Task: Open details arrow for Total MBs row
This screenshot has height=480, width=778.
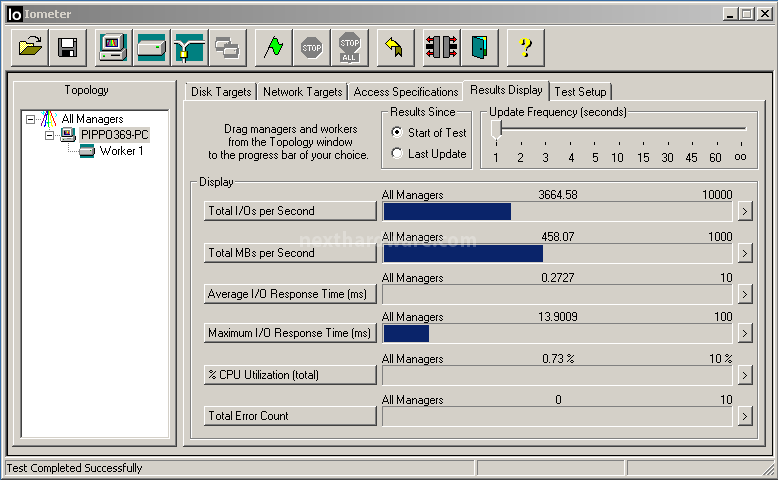Action: (x=745, y=253)
